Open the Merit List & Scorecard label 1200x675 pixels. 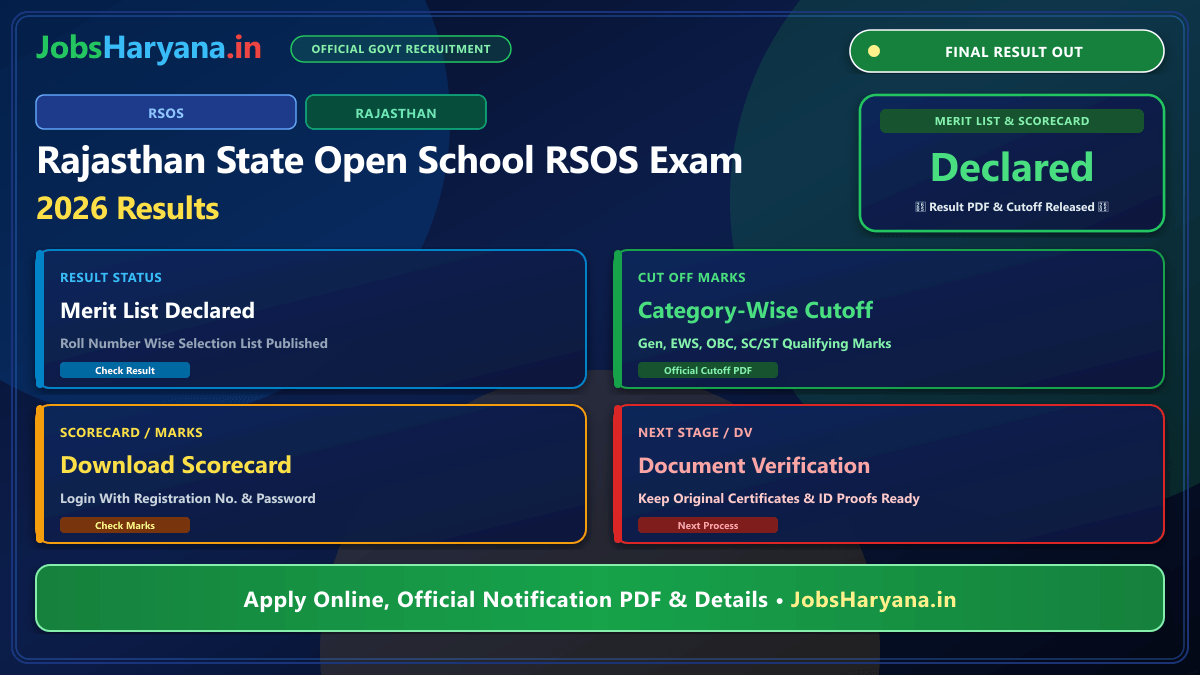[x=1012, y=121]
